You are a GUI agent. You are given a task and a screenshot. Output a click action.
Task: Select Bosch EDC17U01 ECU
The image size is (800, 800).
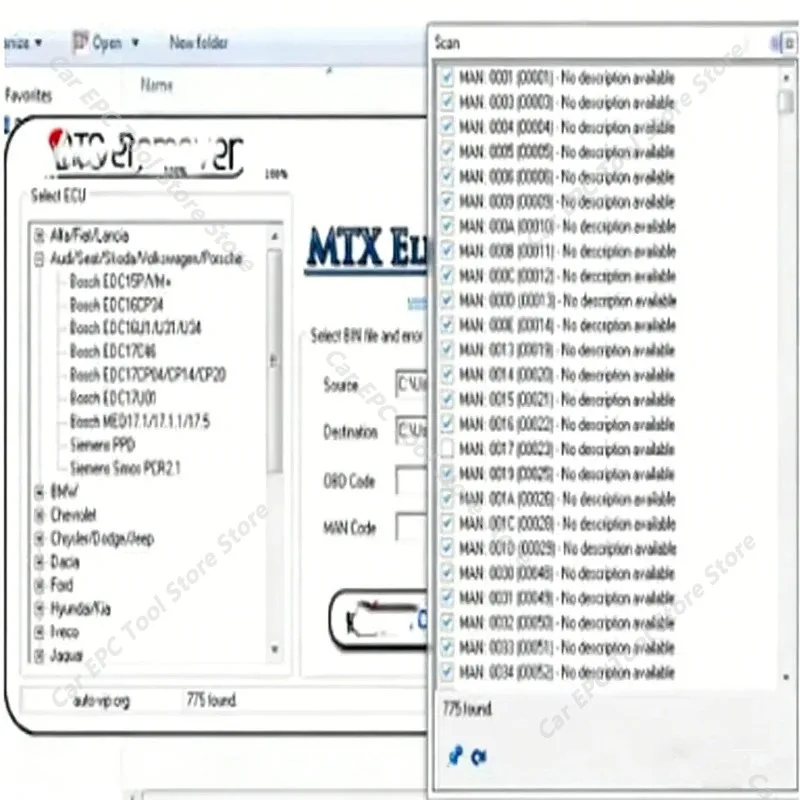113,398
